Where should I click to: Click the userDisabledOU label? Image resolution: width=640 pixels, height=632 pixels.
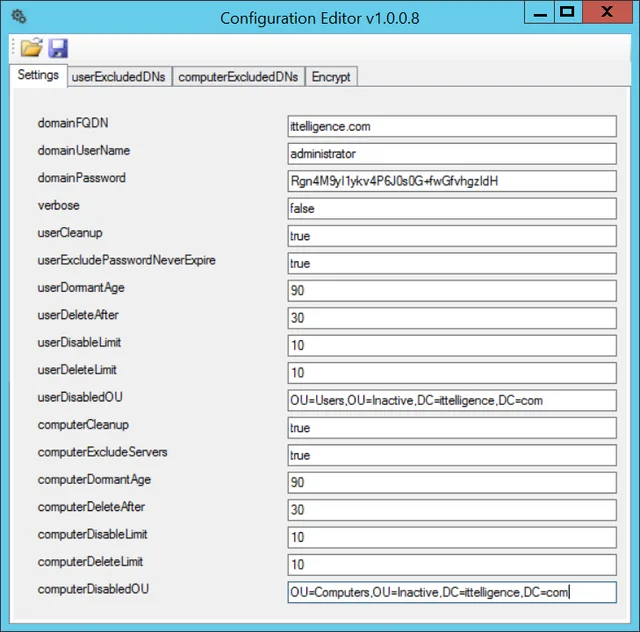coord(80,397)
